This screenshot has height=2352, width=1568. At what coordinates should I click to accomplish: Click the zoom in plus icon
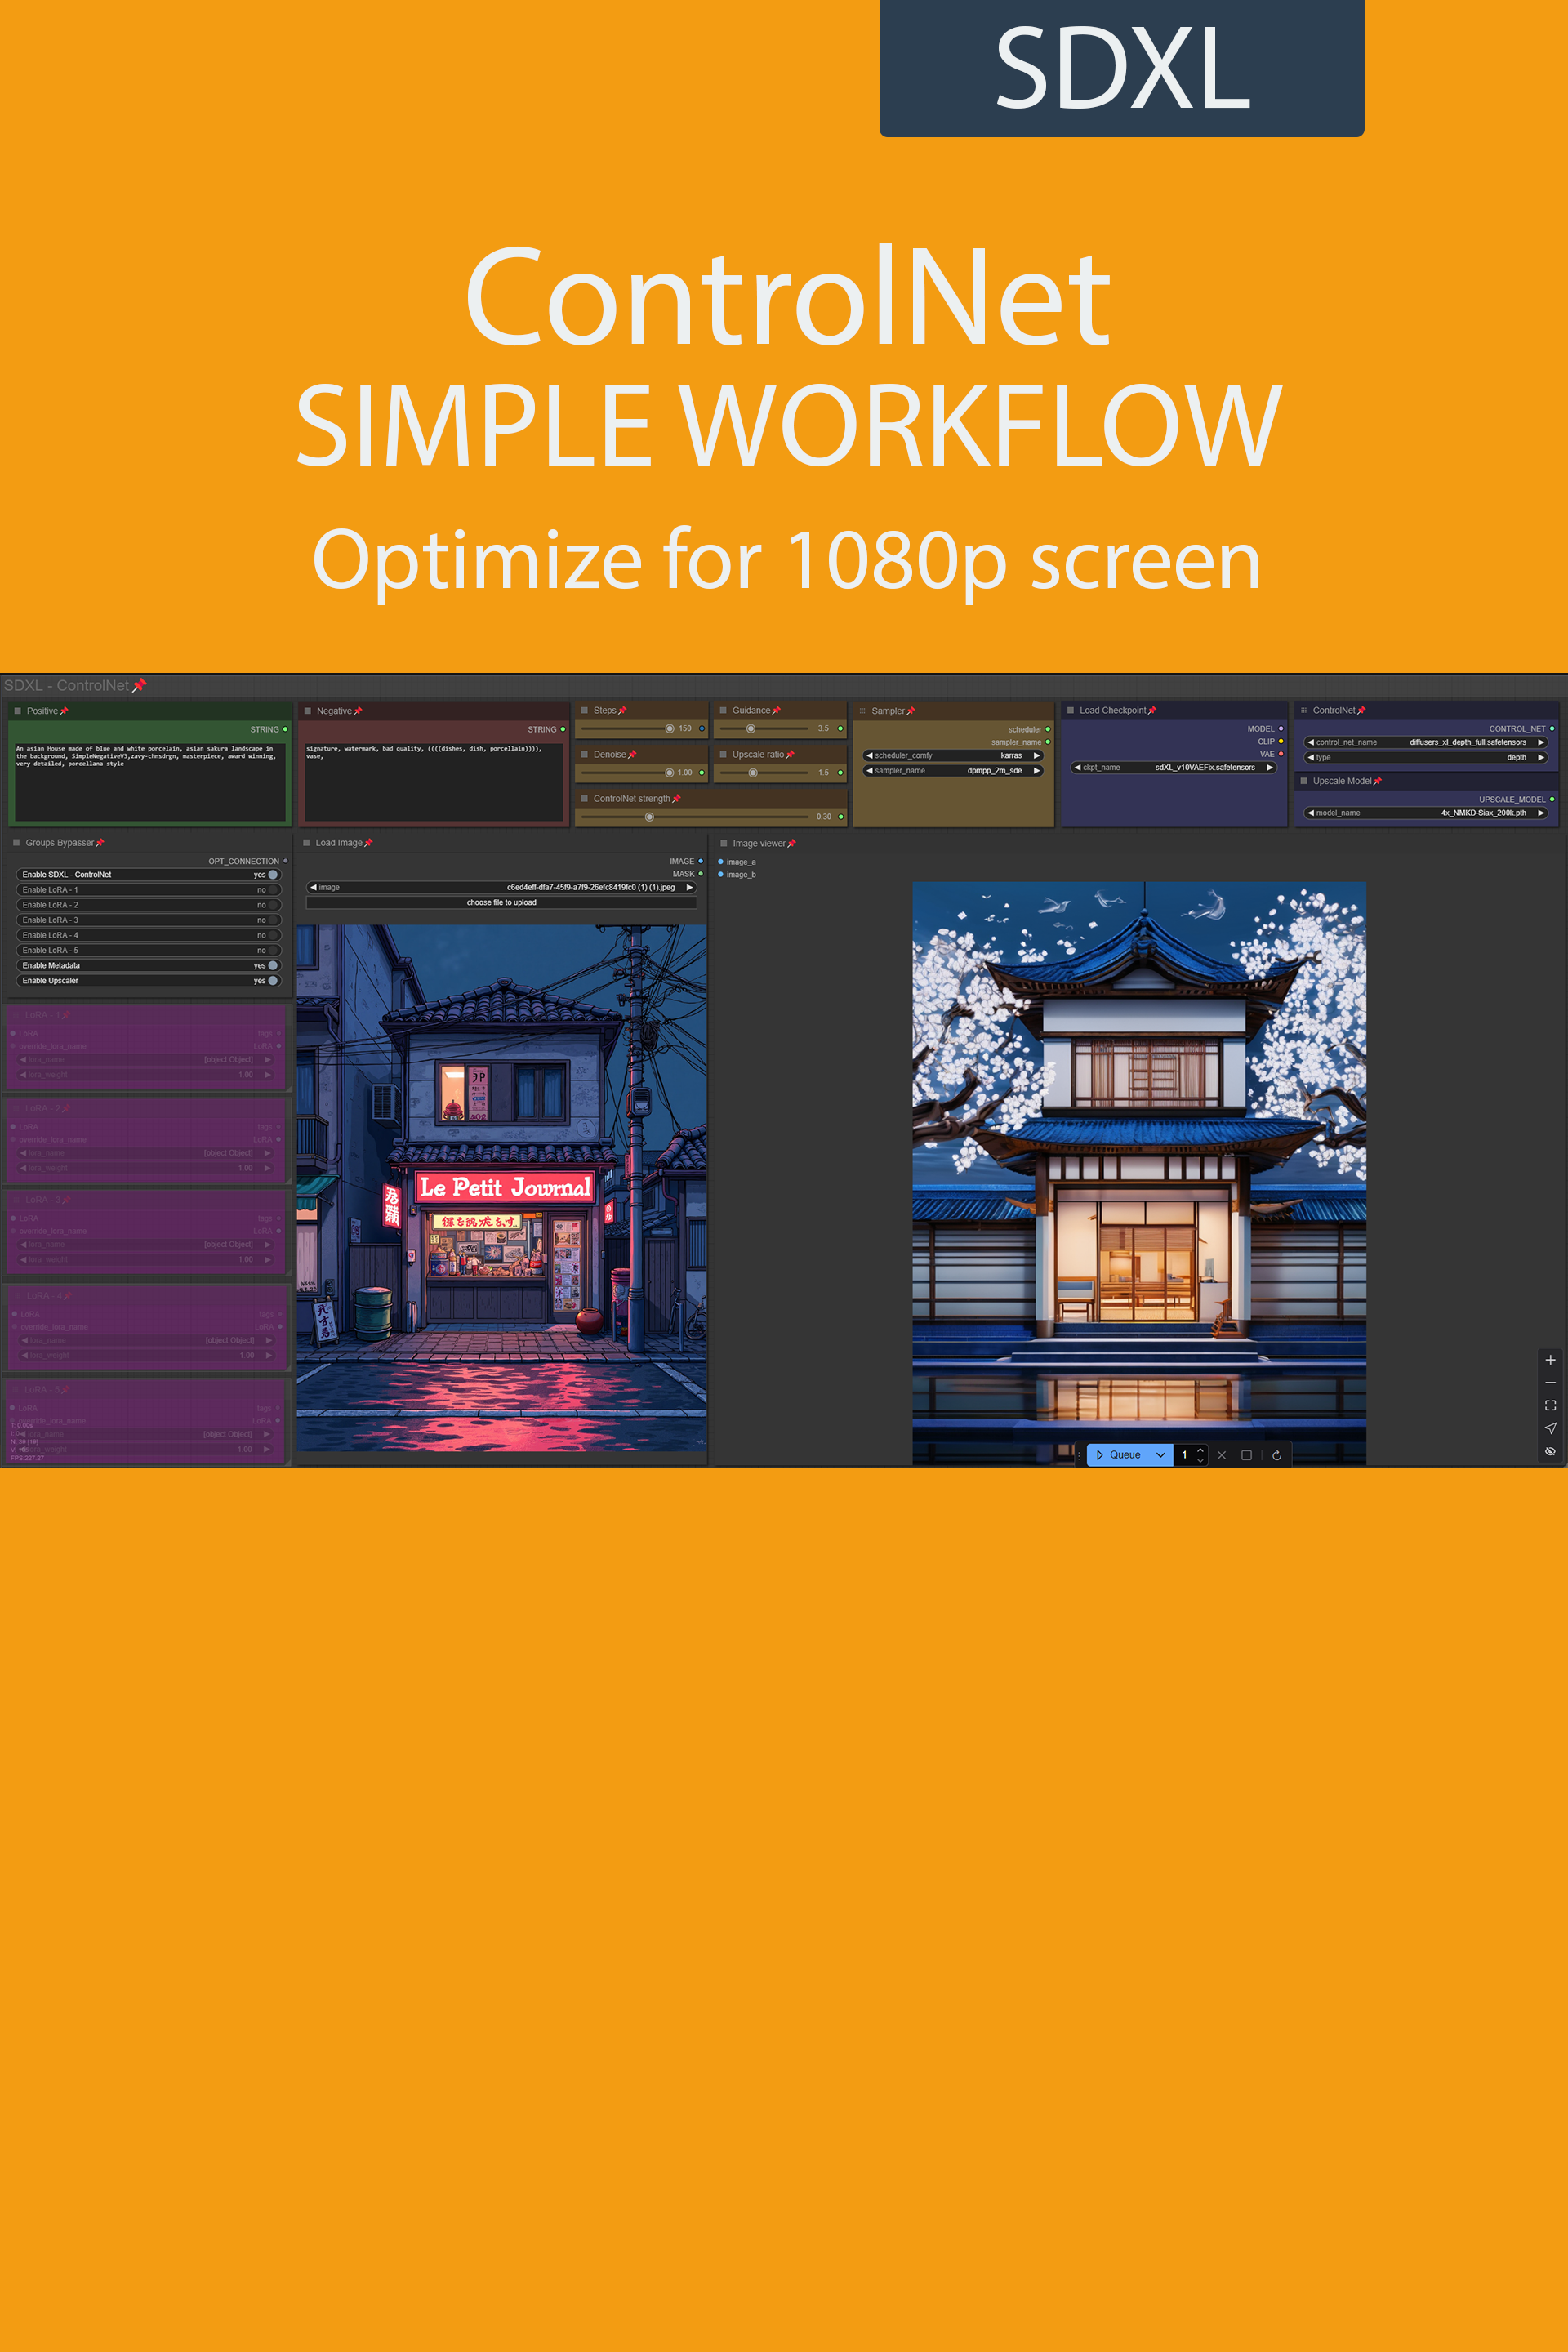1550,1360
